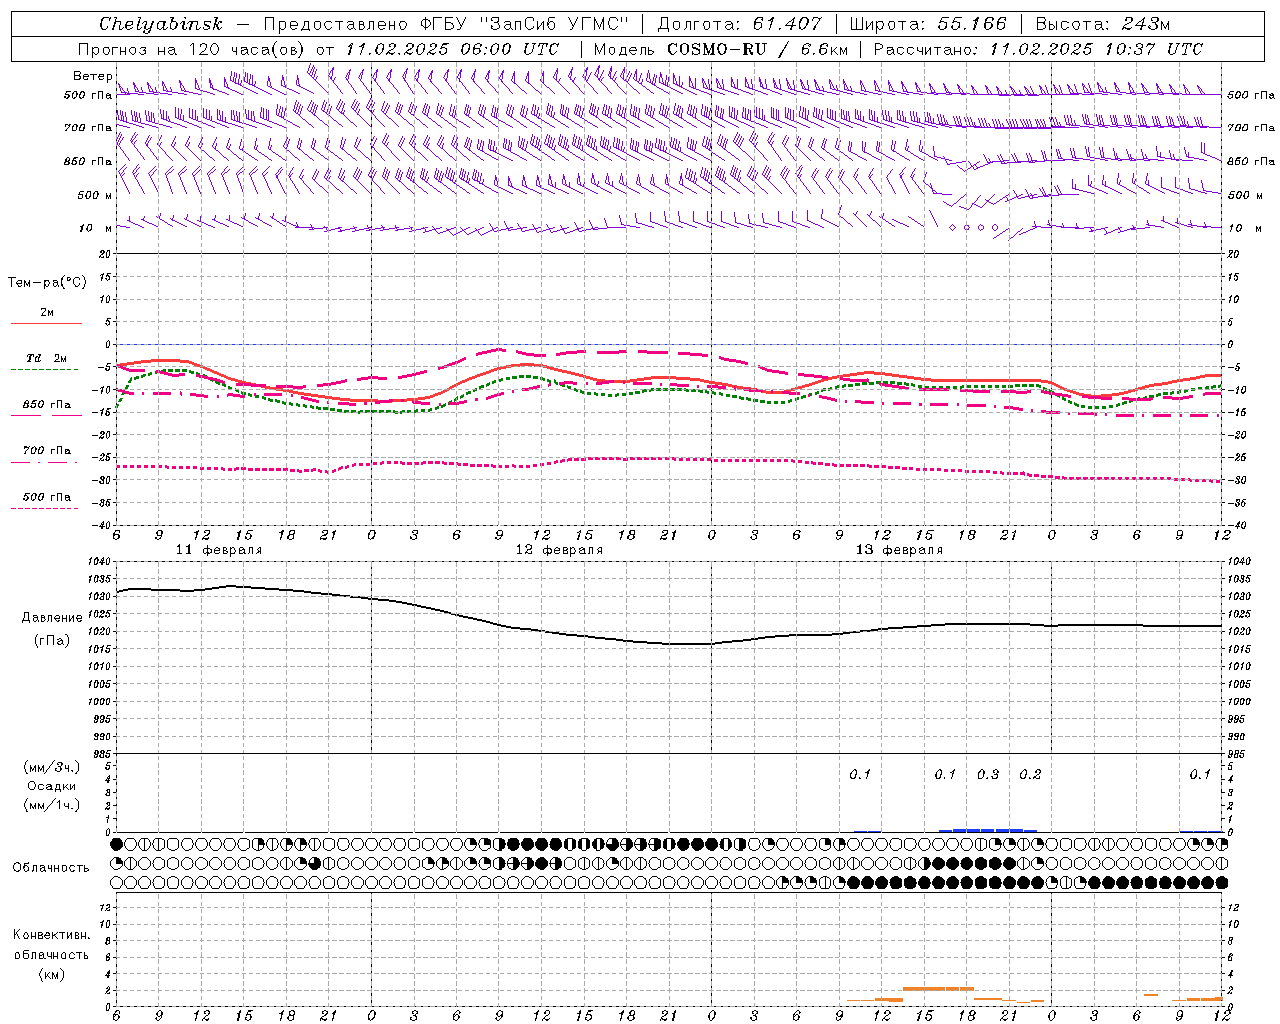Click the Td 2м dew point legend entry
The image size is (1280, 1024).
[47, 358]
